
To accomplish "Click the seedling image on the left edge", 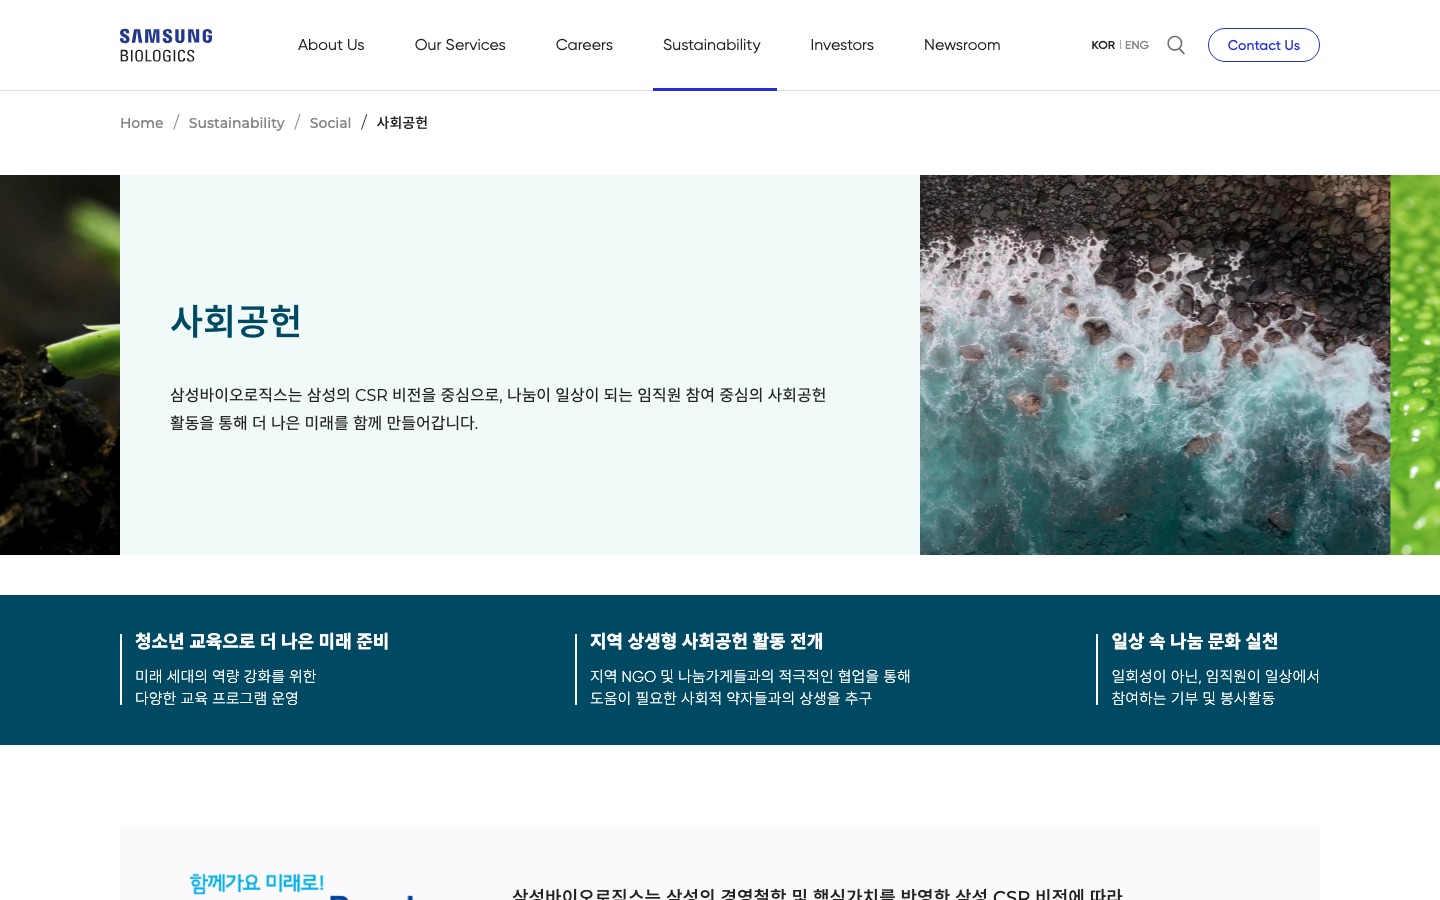I will pos(60,365).
